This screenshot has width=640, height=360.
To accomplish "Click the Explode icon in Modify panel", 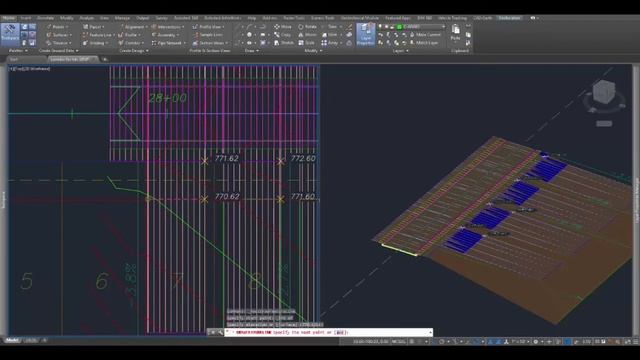I will point(349,35).
